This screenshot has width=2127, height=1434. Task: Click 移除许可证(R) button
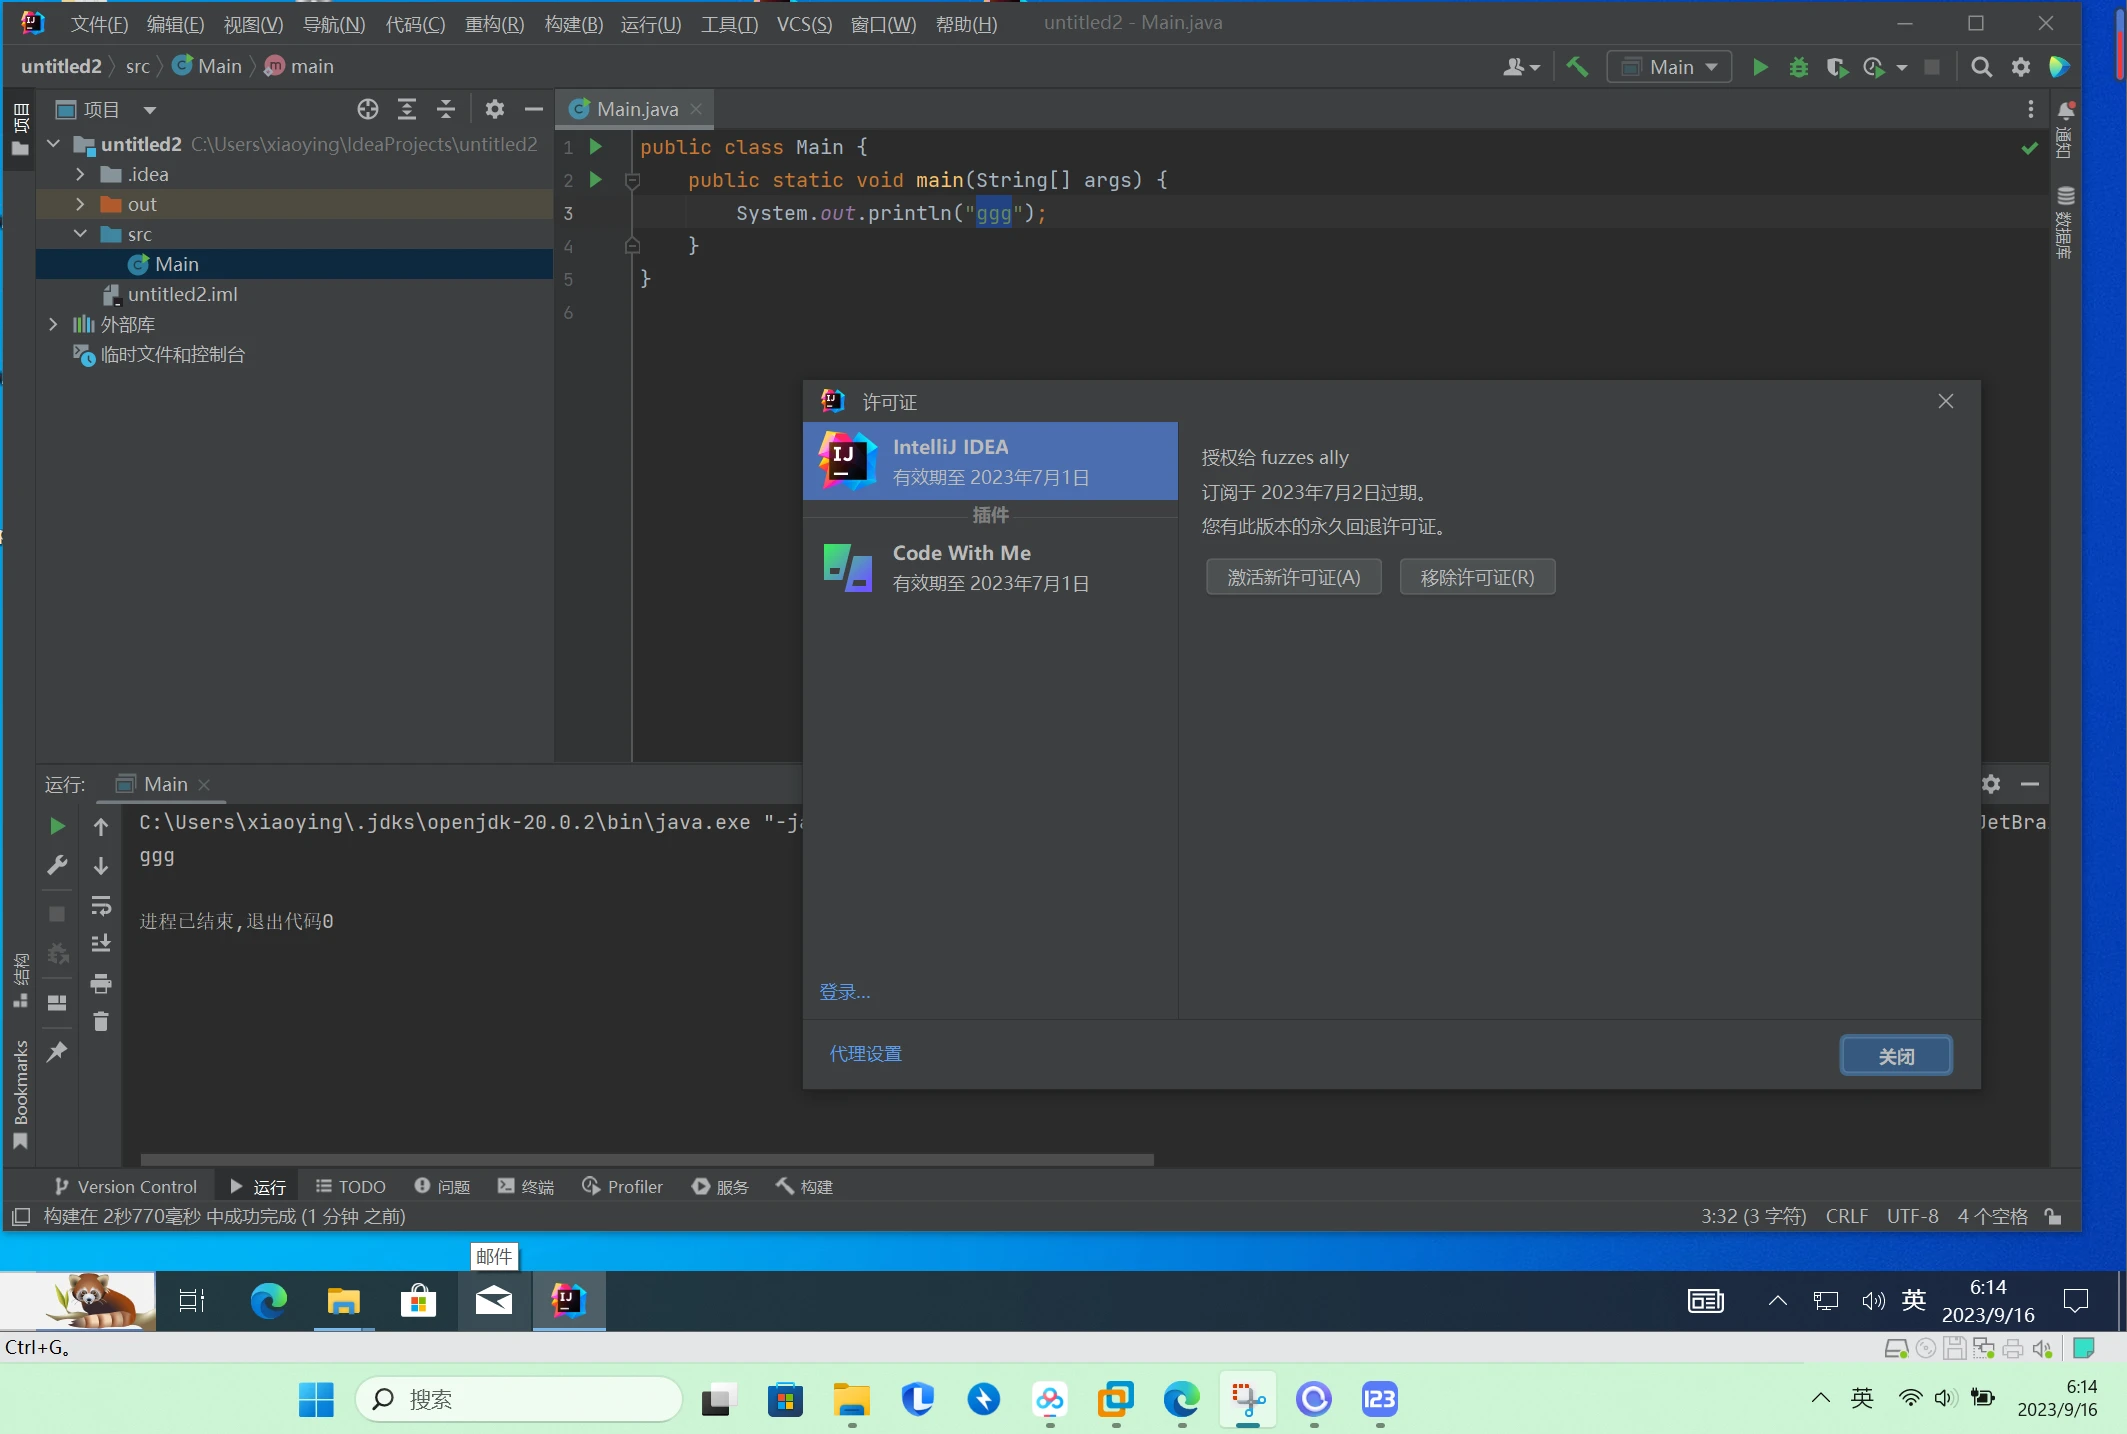(x=1477, y=577)
